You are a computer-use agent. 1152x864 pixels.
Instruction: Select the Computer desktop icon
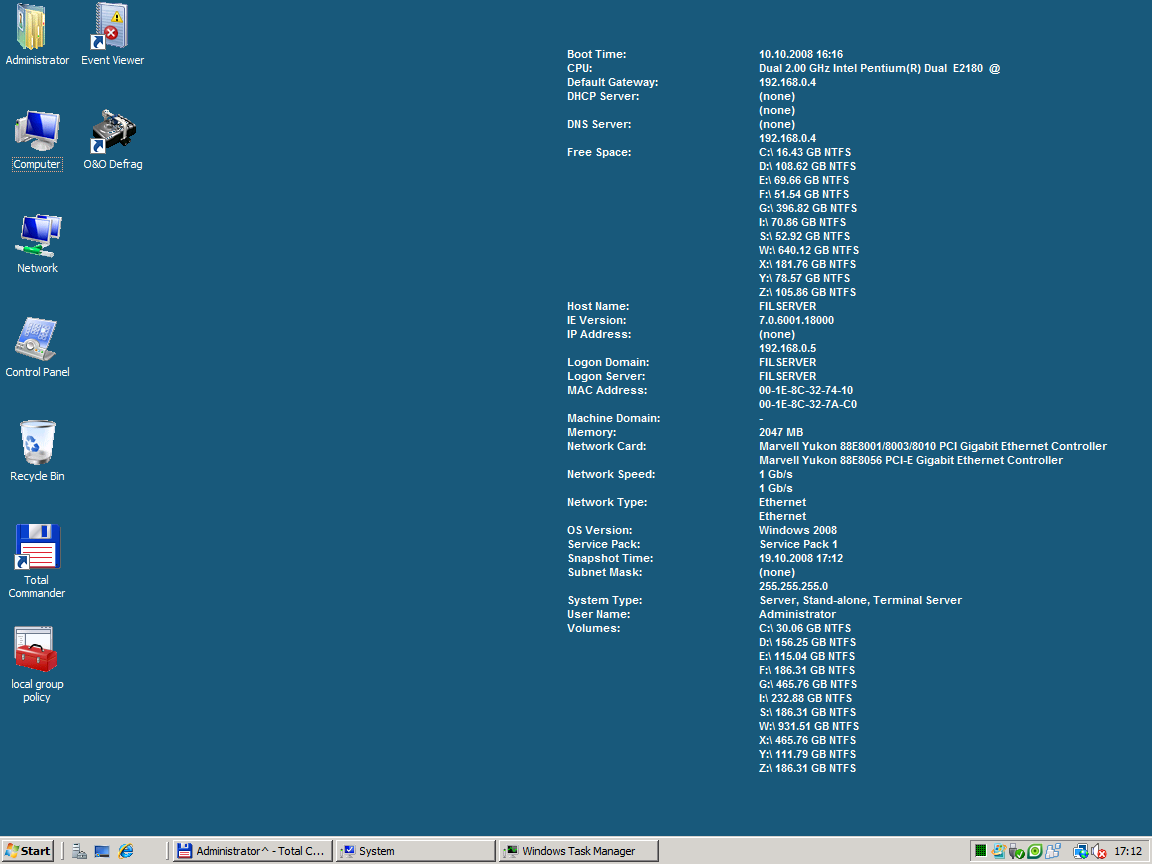[37, 140]
